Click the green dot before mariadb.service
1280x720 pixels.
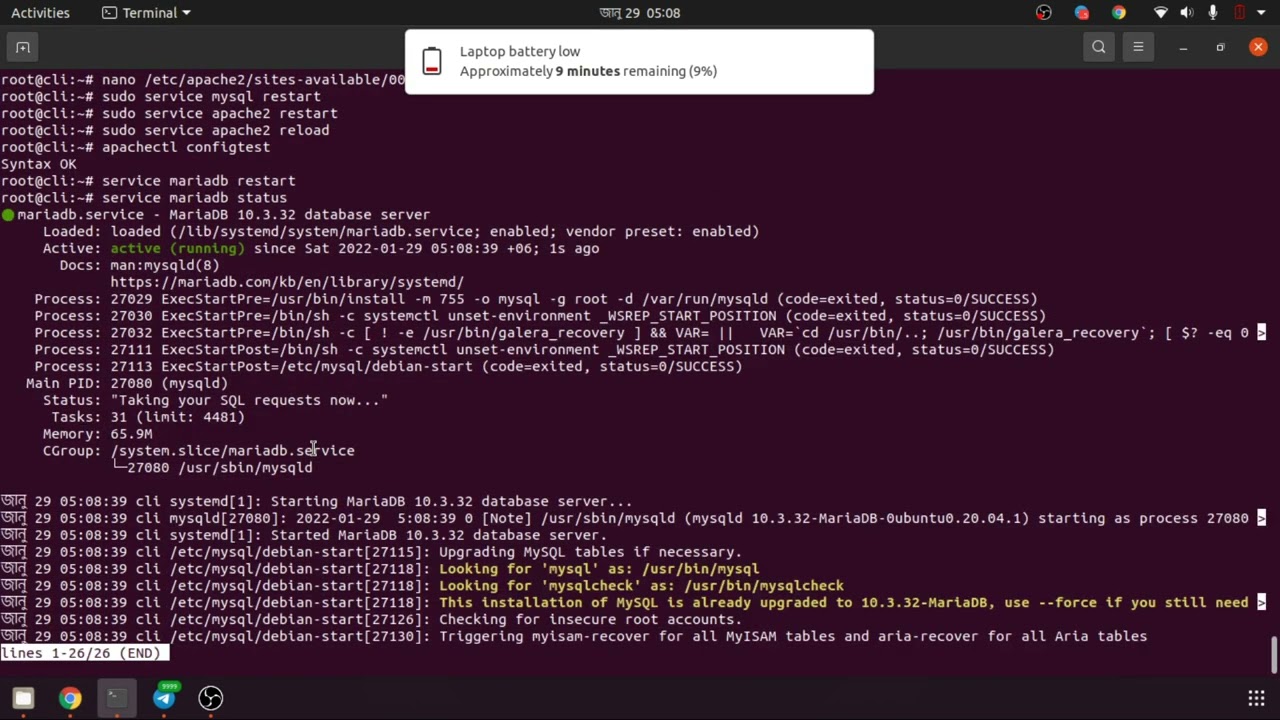pos(8,215)
